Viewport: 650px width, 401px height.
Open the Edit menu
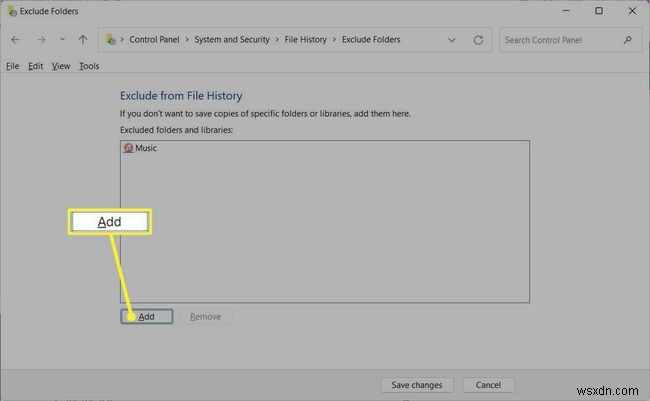(x=35, y=66)
